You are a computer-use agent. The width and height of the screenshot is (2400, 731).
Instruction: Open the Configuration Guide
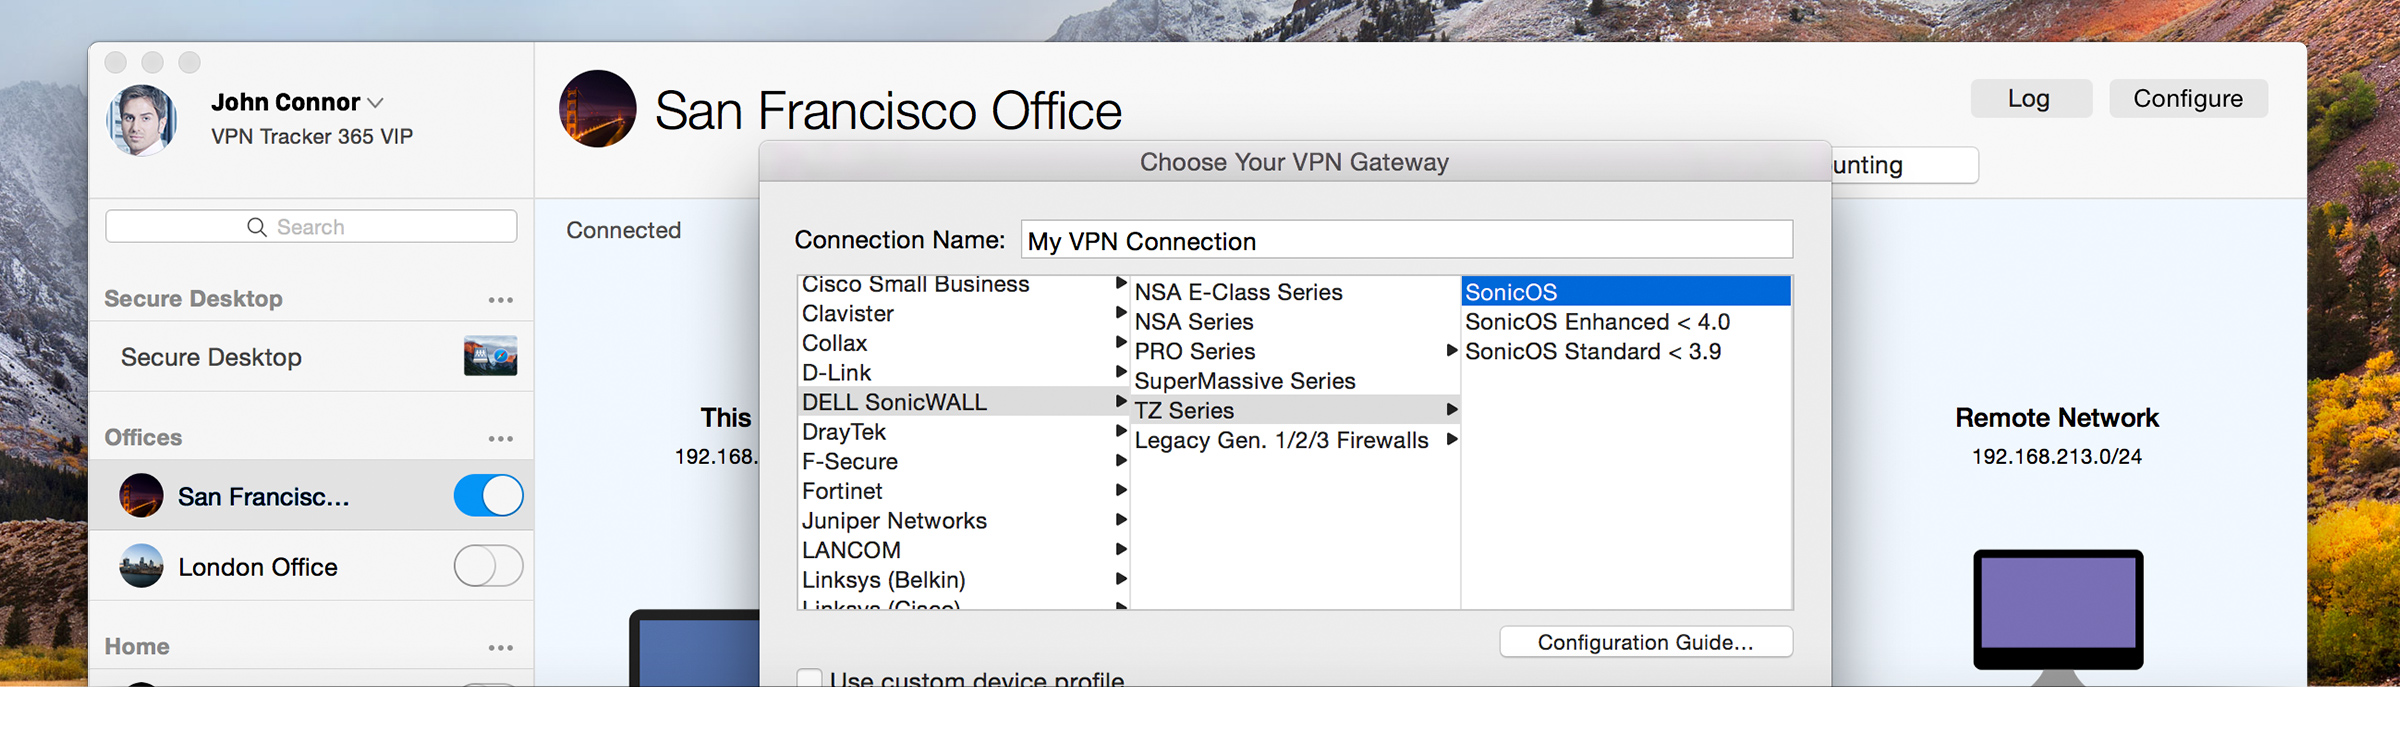(1645, 642)
